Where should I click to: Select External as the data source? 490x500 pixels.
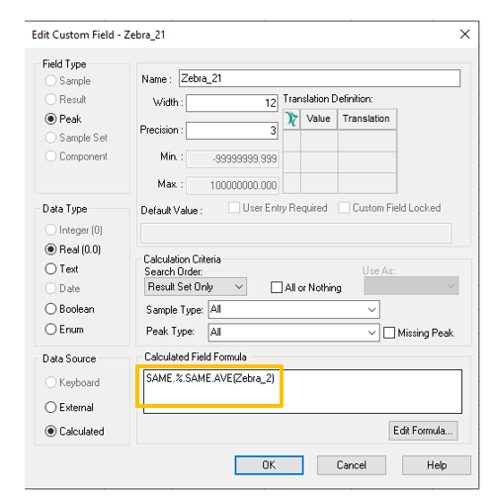coord(69,407)
